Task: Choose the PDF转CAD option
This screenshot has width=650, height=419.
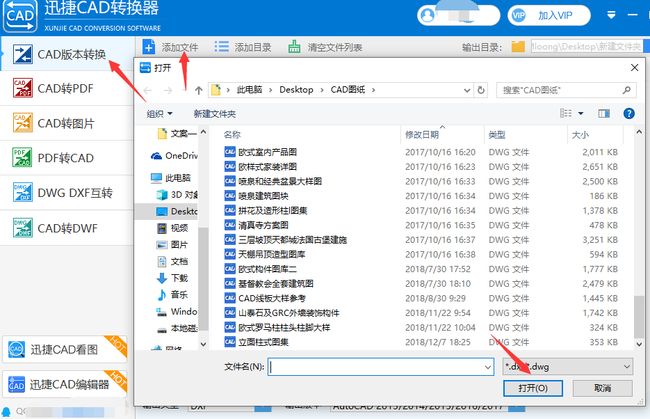Action: click(x=66, y=158)
